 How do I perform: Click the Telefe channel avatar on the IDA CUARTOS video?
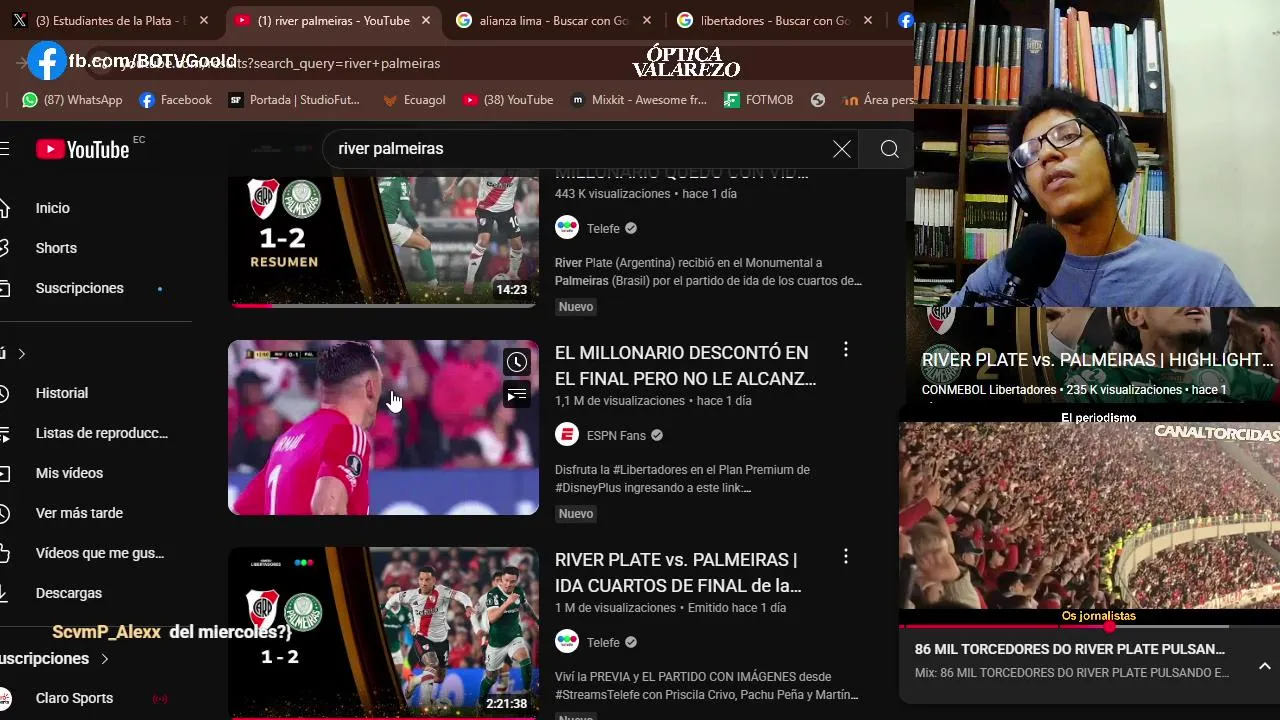tap(567, 642)
